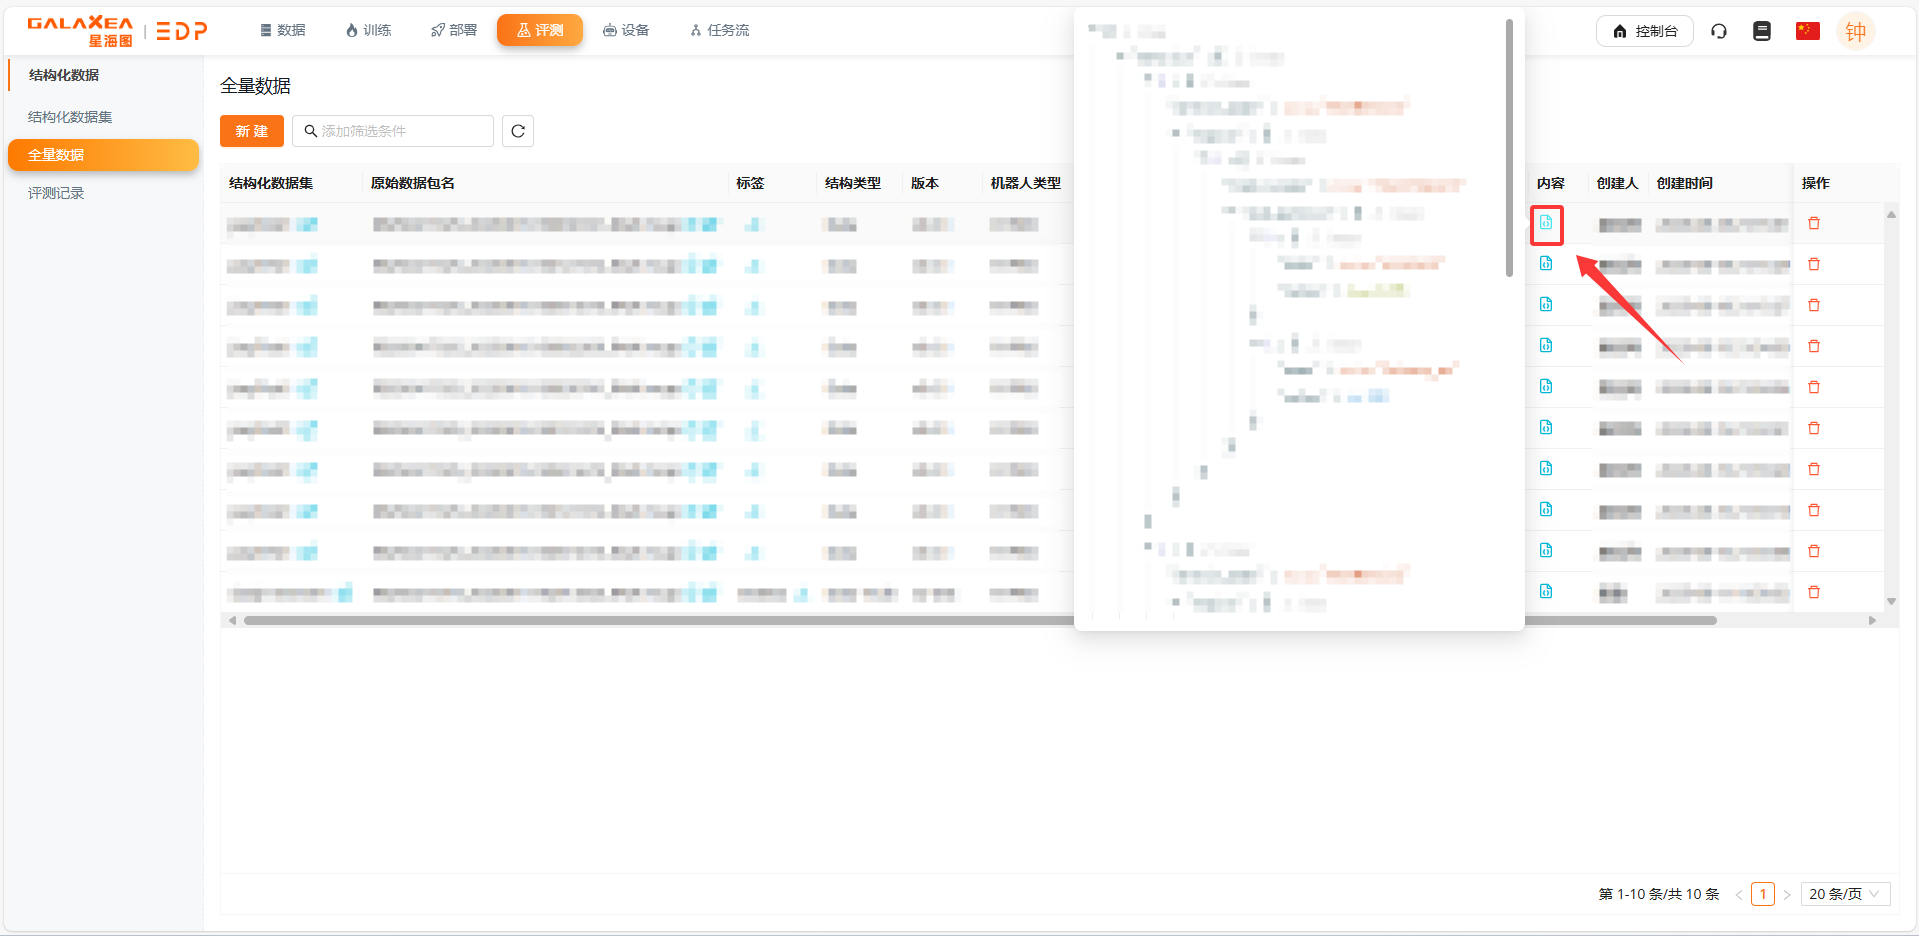This screenshot has height=936, width=1919.
Task: Open the 20 条/页 page size dropdown
Action: 1844,894
